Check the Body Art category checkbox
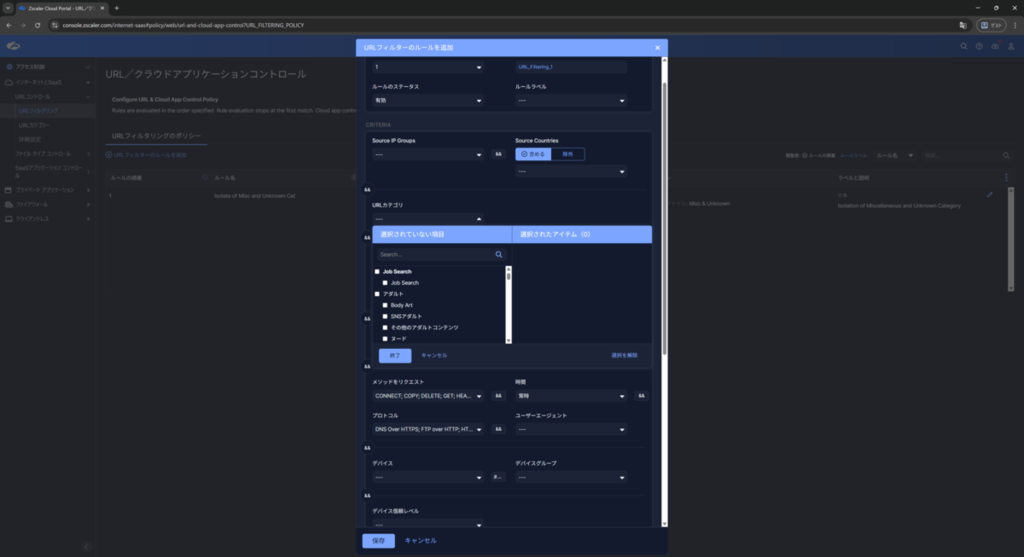The image size is (1024, 557). [386, 305]
